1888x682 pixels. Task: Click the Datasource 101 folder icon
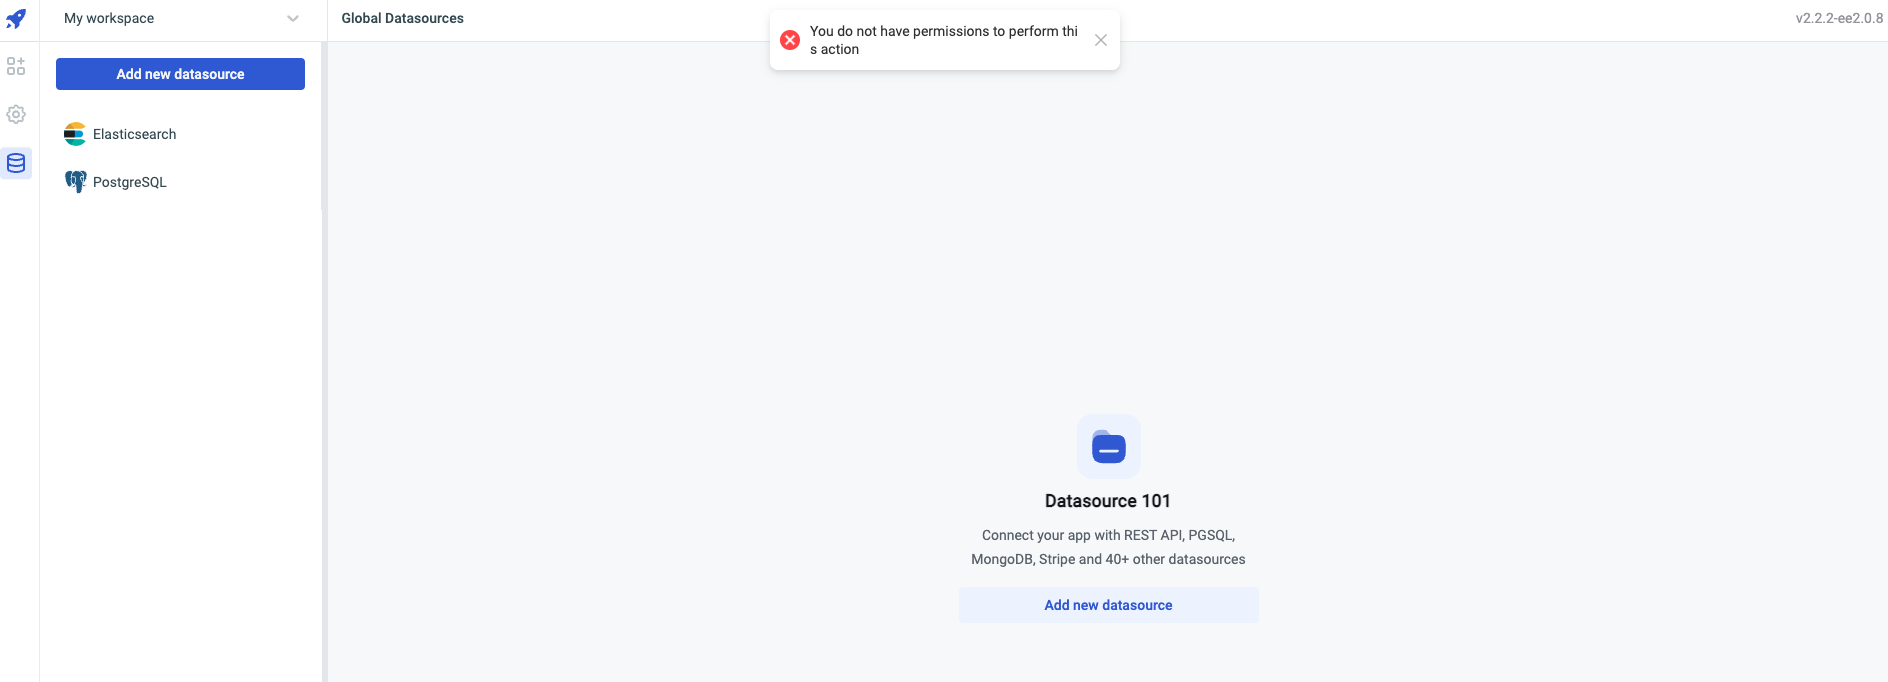click(1108, 447)
